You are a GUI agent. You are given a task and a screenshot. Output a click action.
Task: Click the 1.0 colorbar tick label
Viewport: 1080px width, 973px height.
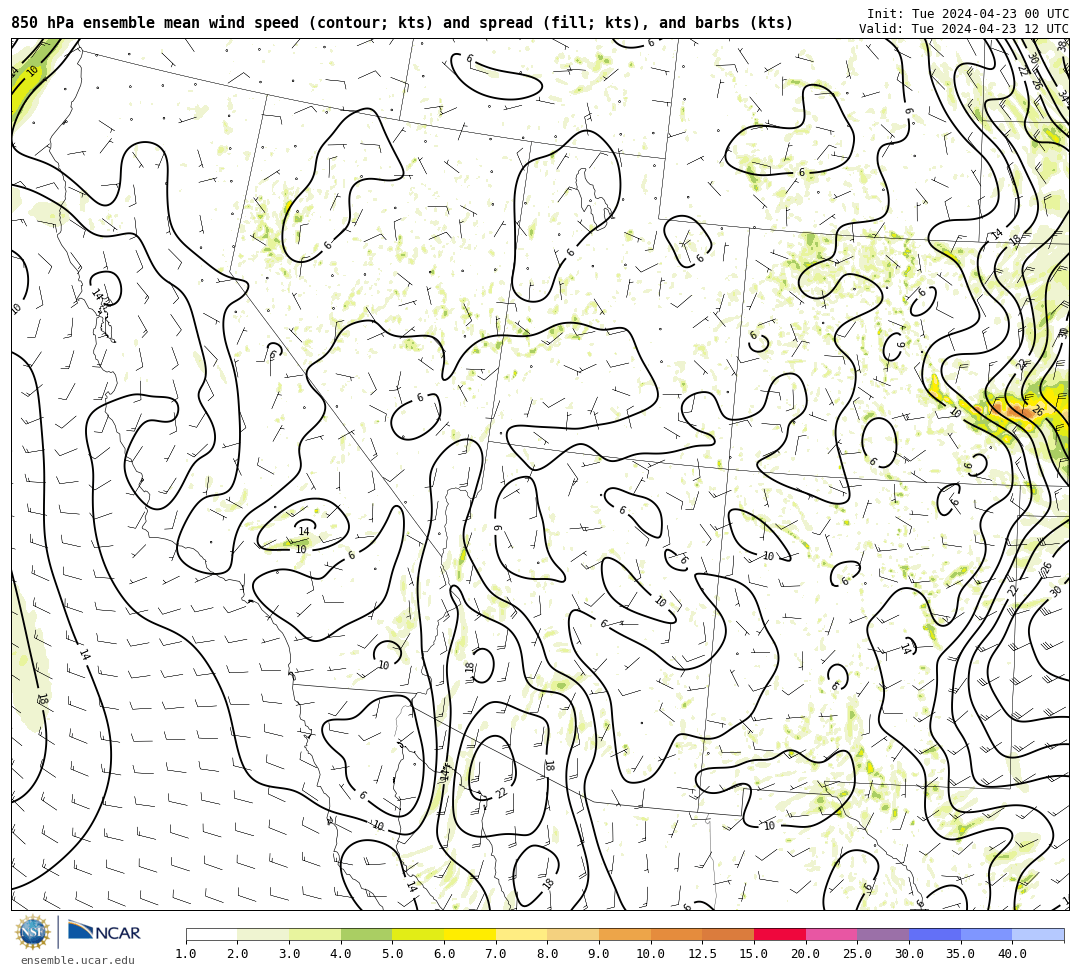[186, 954]
